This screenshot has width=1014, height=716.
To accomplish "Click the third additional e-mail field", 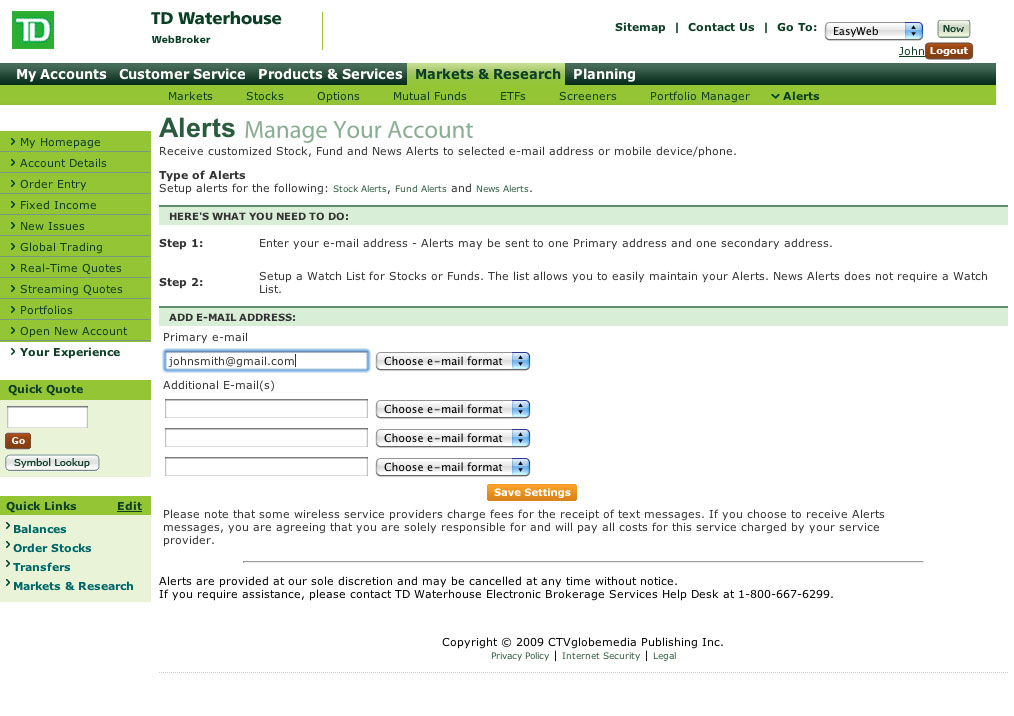I will 266,467.
